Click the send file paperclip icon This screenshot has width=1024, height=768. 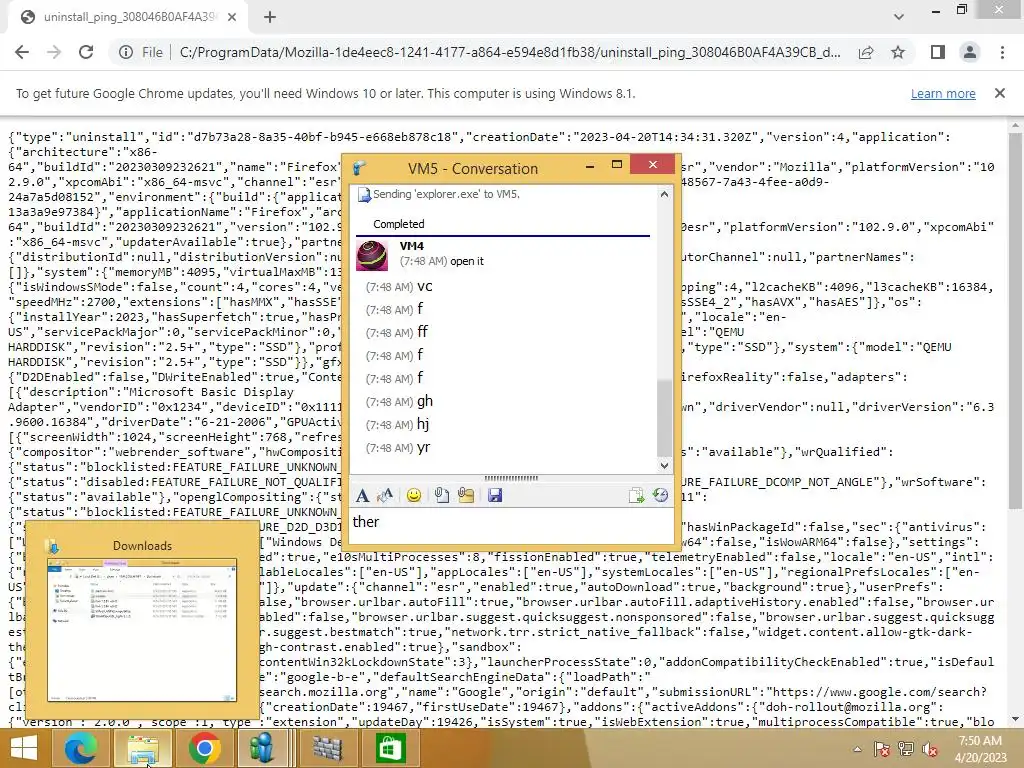pyautogui.click(x=441, y=496)
